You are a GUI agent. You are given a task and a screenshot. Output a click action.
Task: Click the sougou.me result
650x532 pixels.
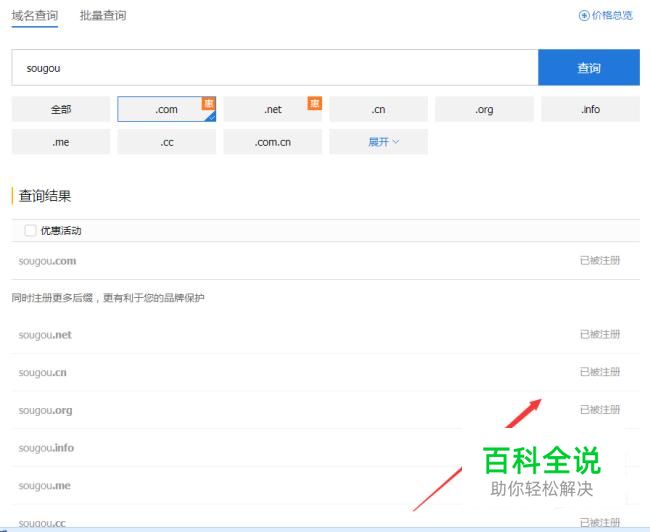(44, 486)
